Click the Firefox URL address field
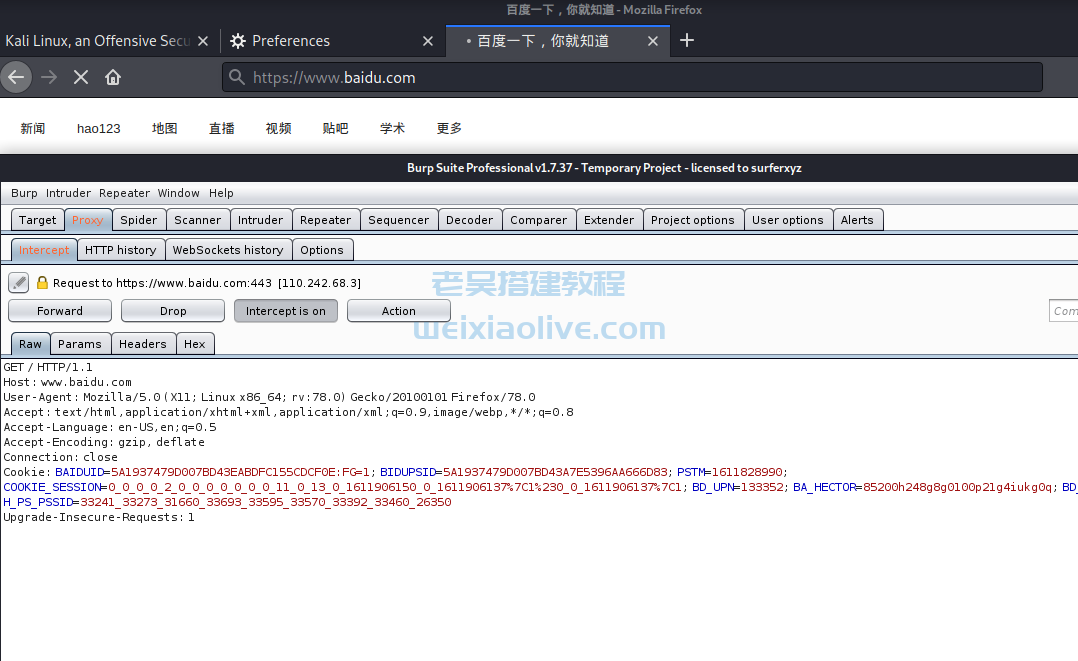1078x661 pixels. point(632,77)
